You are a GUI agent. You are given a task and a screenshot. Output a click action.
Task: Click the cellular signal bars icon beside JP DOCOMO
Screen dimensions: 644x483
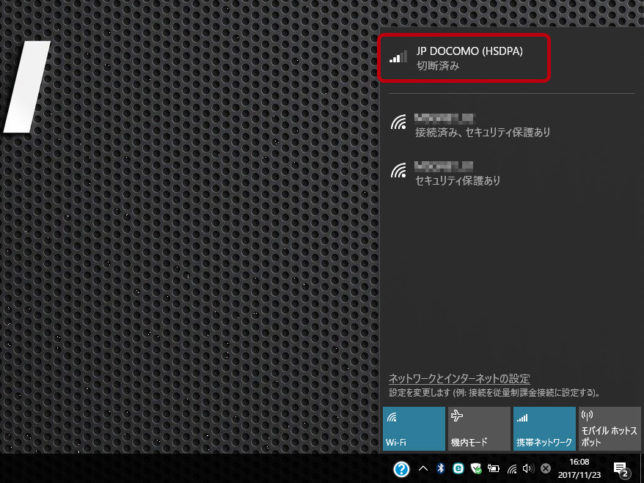point(398,57)
